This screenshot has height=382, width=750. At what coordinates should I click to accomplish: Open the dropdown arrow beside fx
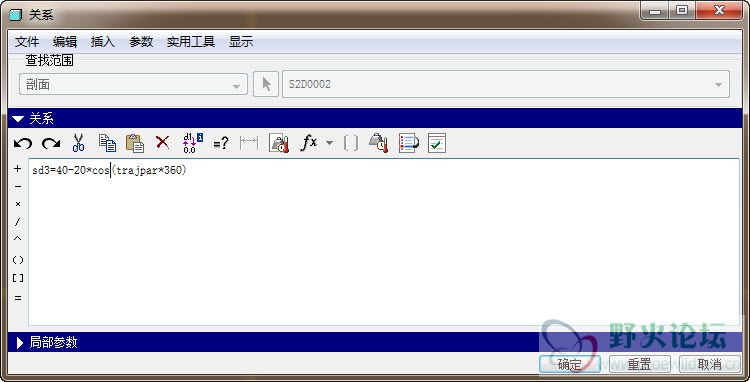(x=329, y=143)
